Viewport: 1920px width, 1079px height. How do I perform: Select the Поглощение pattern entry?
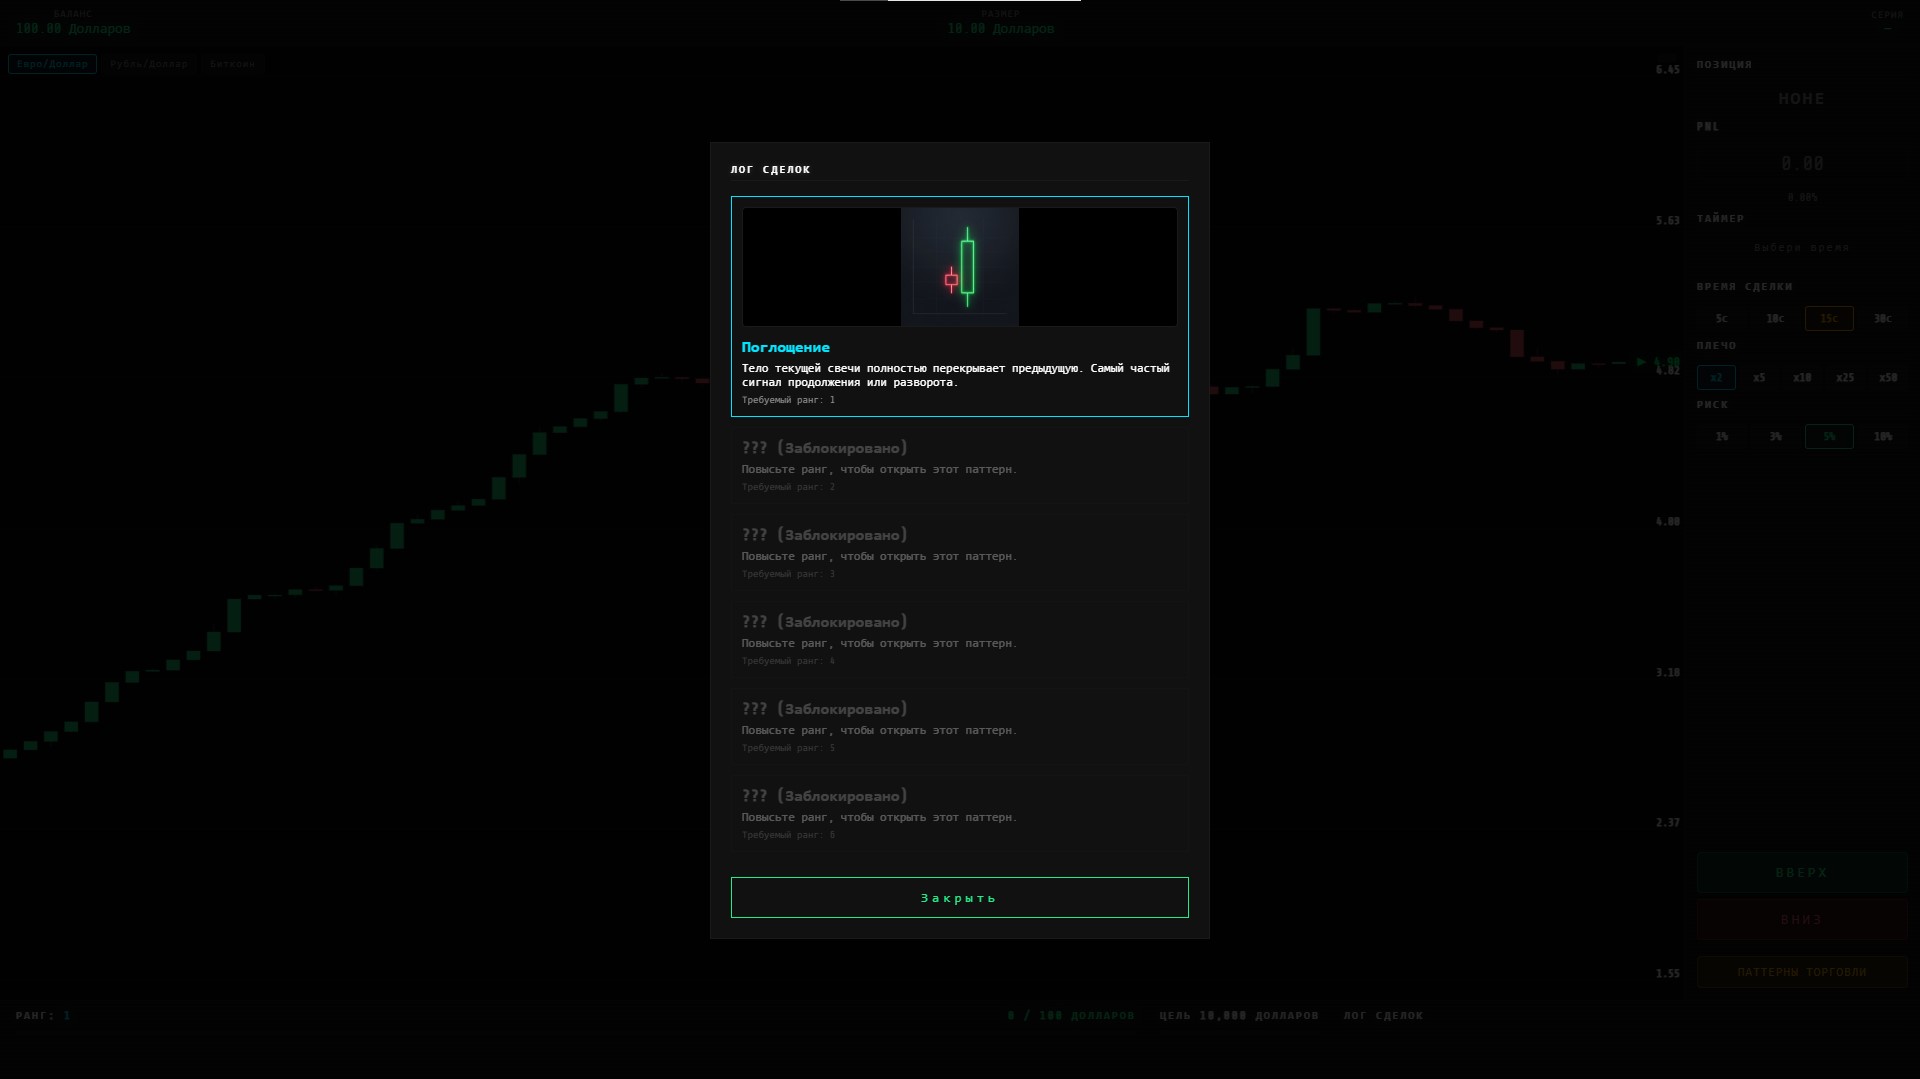pyautogui.click(x=959, y=370)
